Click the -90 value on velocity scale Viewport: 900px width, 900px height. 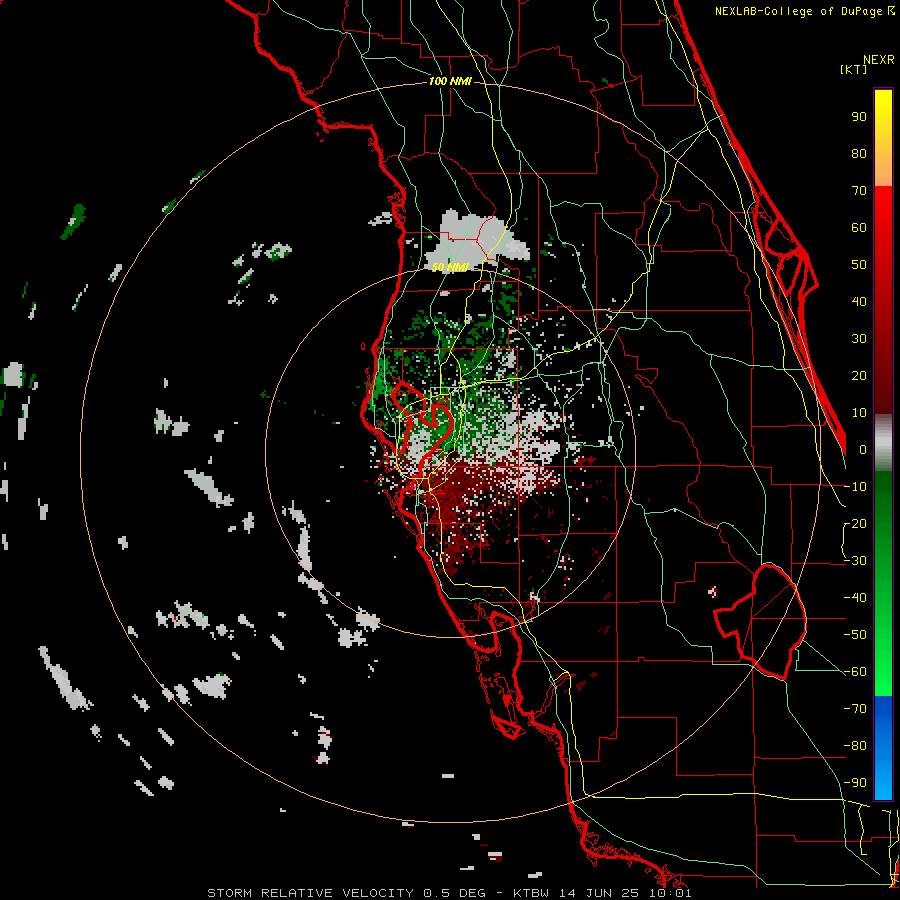(855, 783)
